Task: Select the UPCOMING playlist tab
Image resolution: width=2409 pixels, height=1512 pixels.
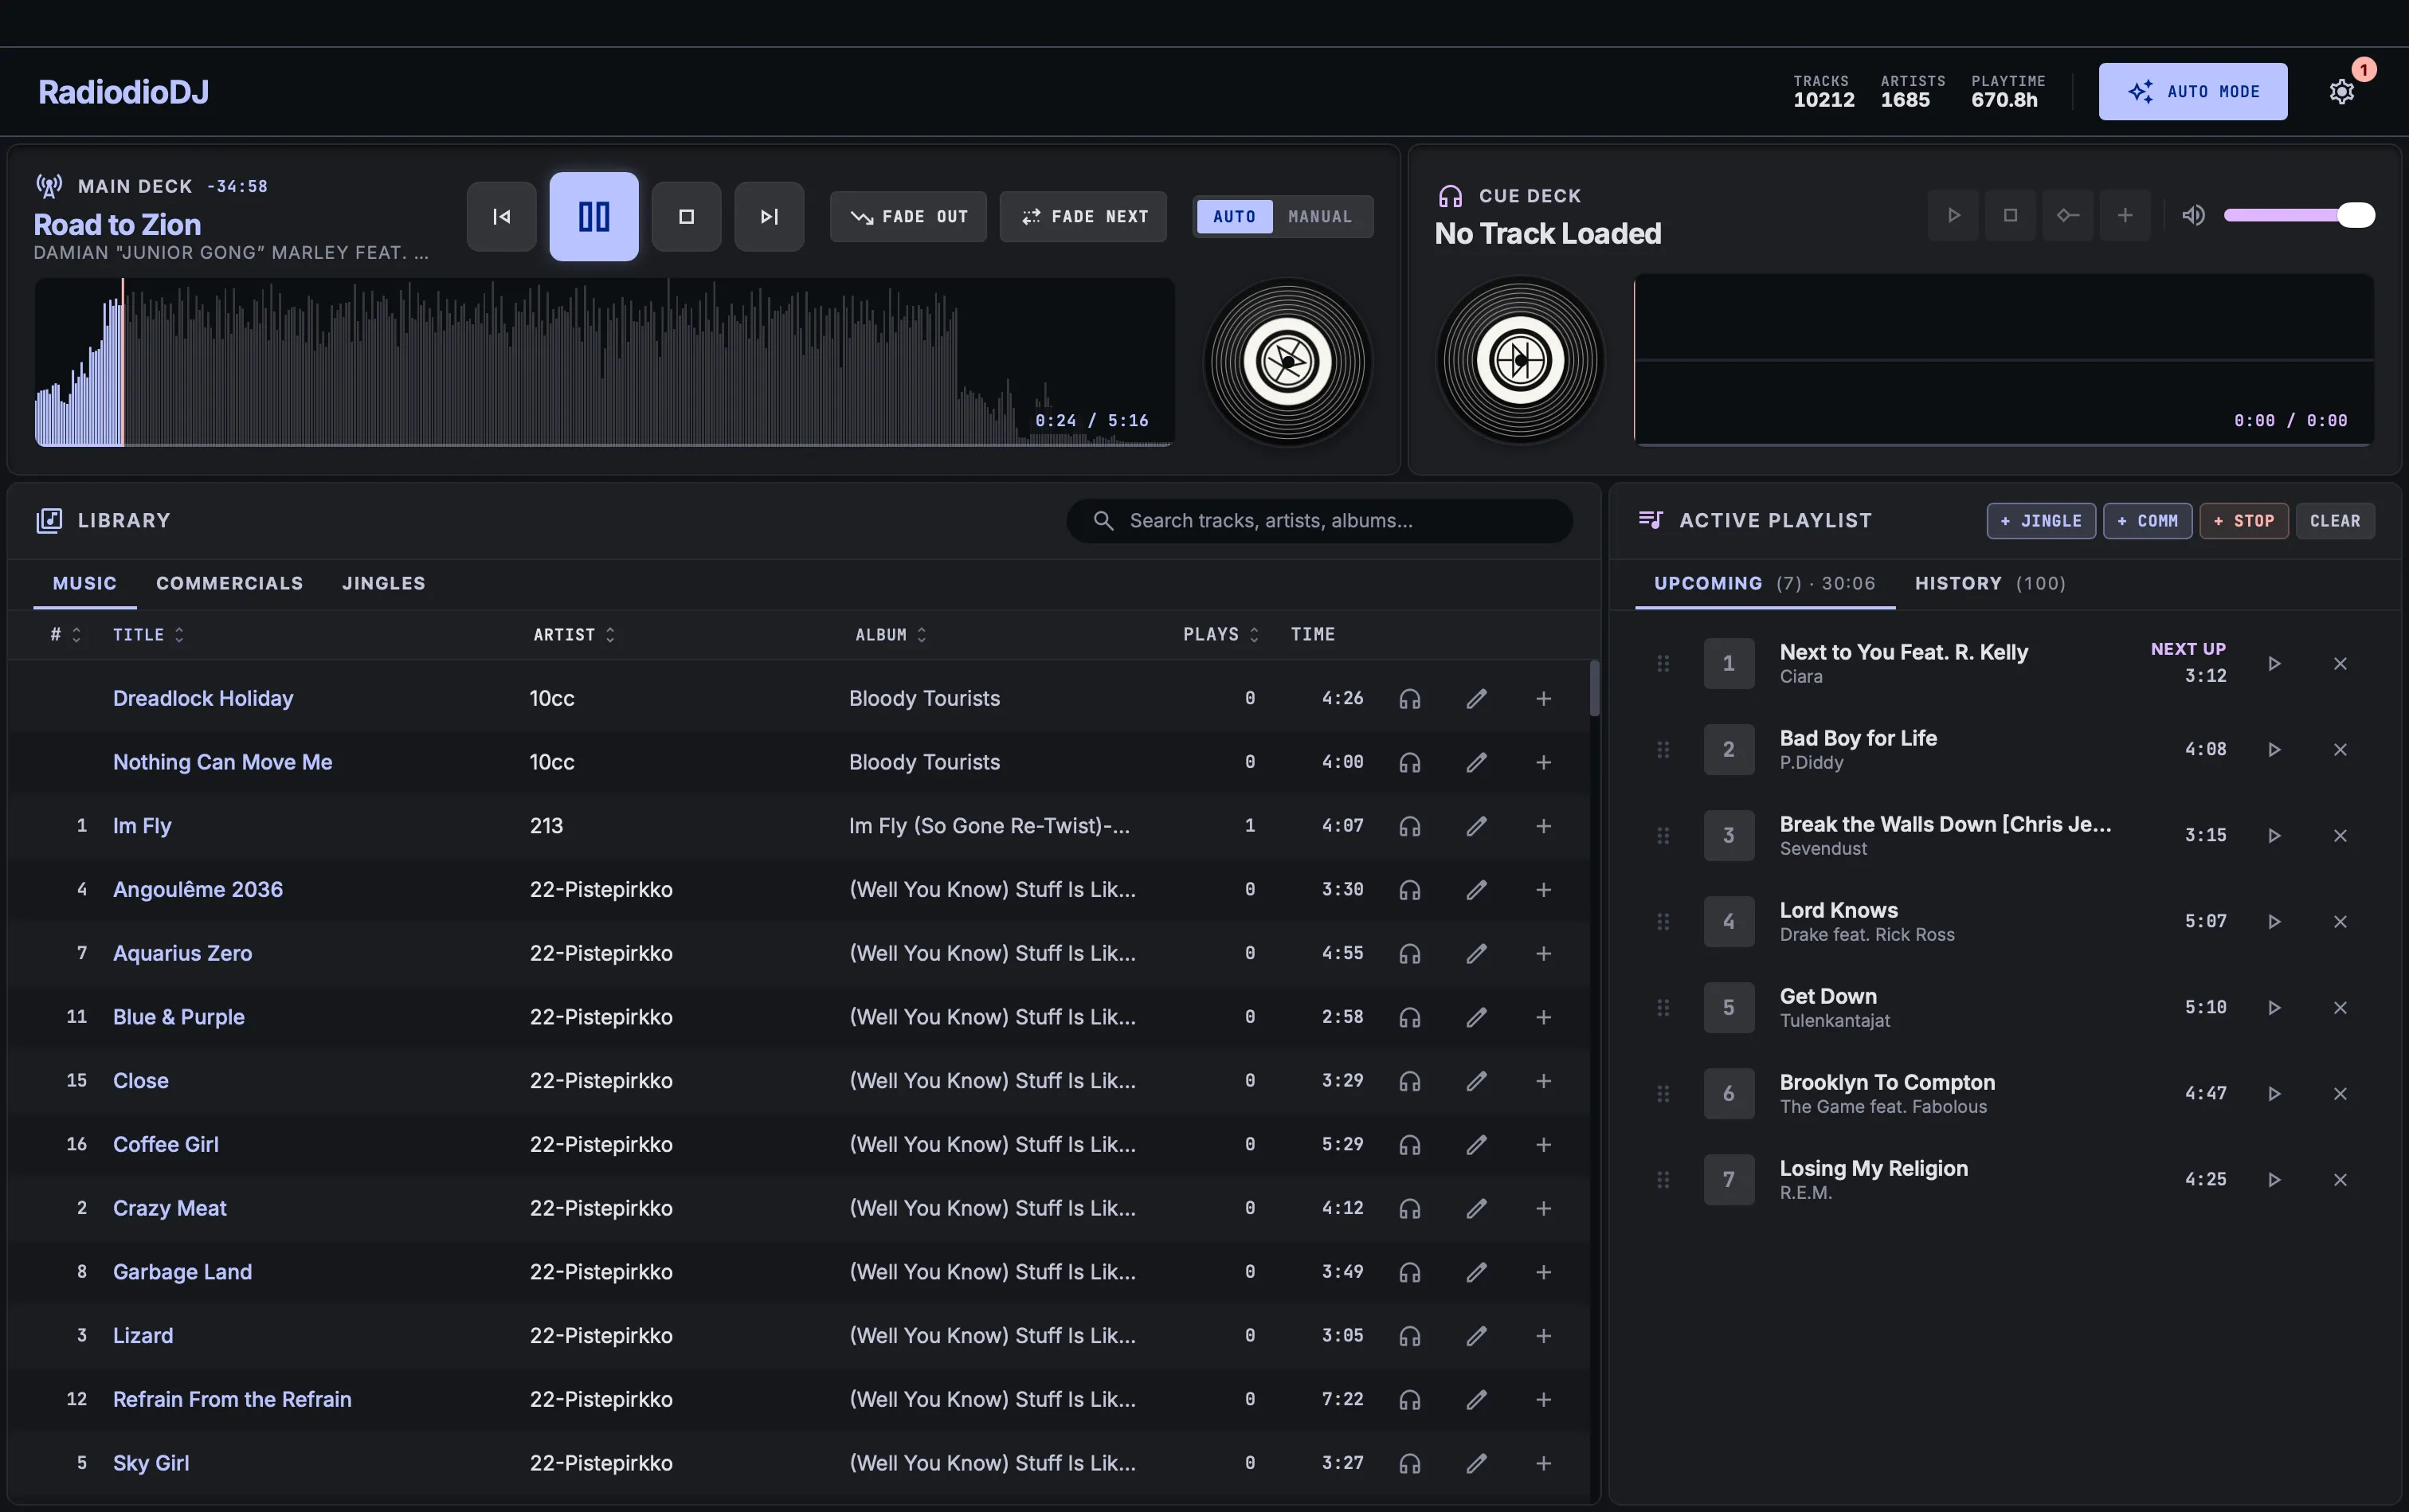Action: point(1765,583)
